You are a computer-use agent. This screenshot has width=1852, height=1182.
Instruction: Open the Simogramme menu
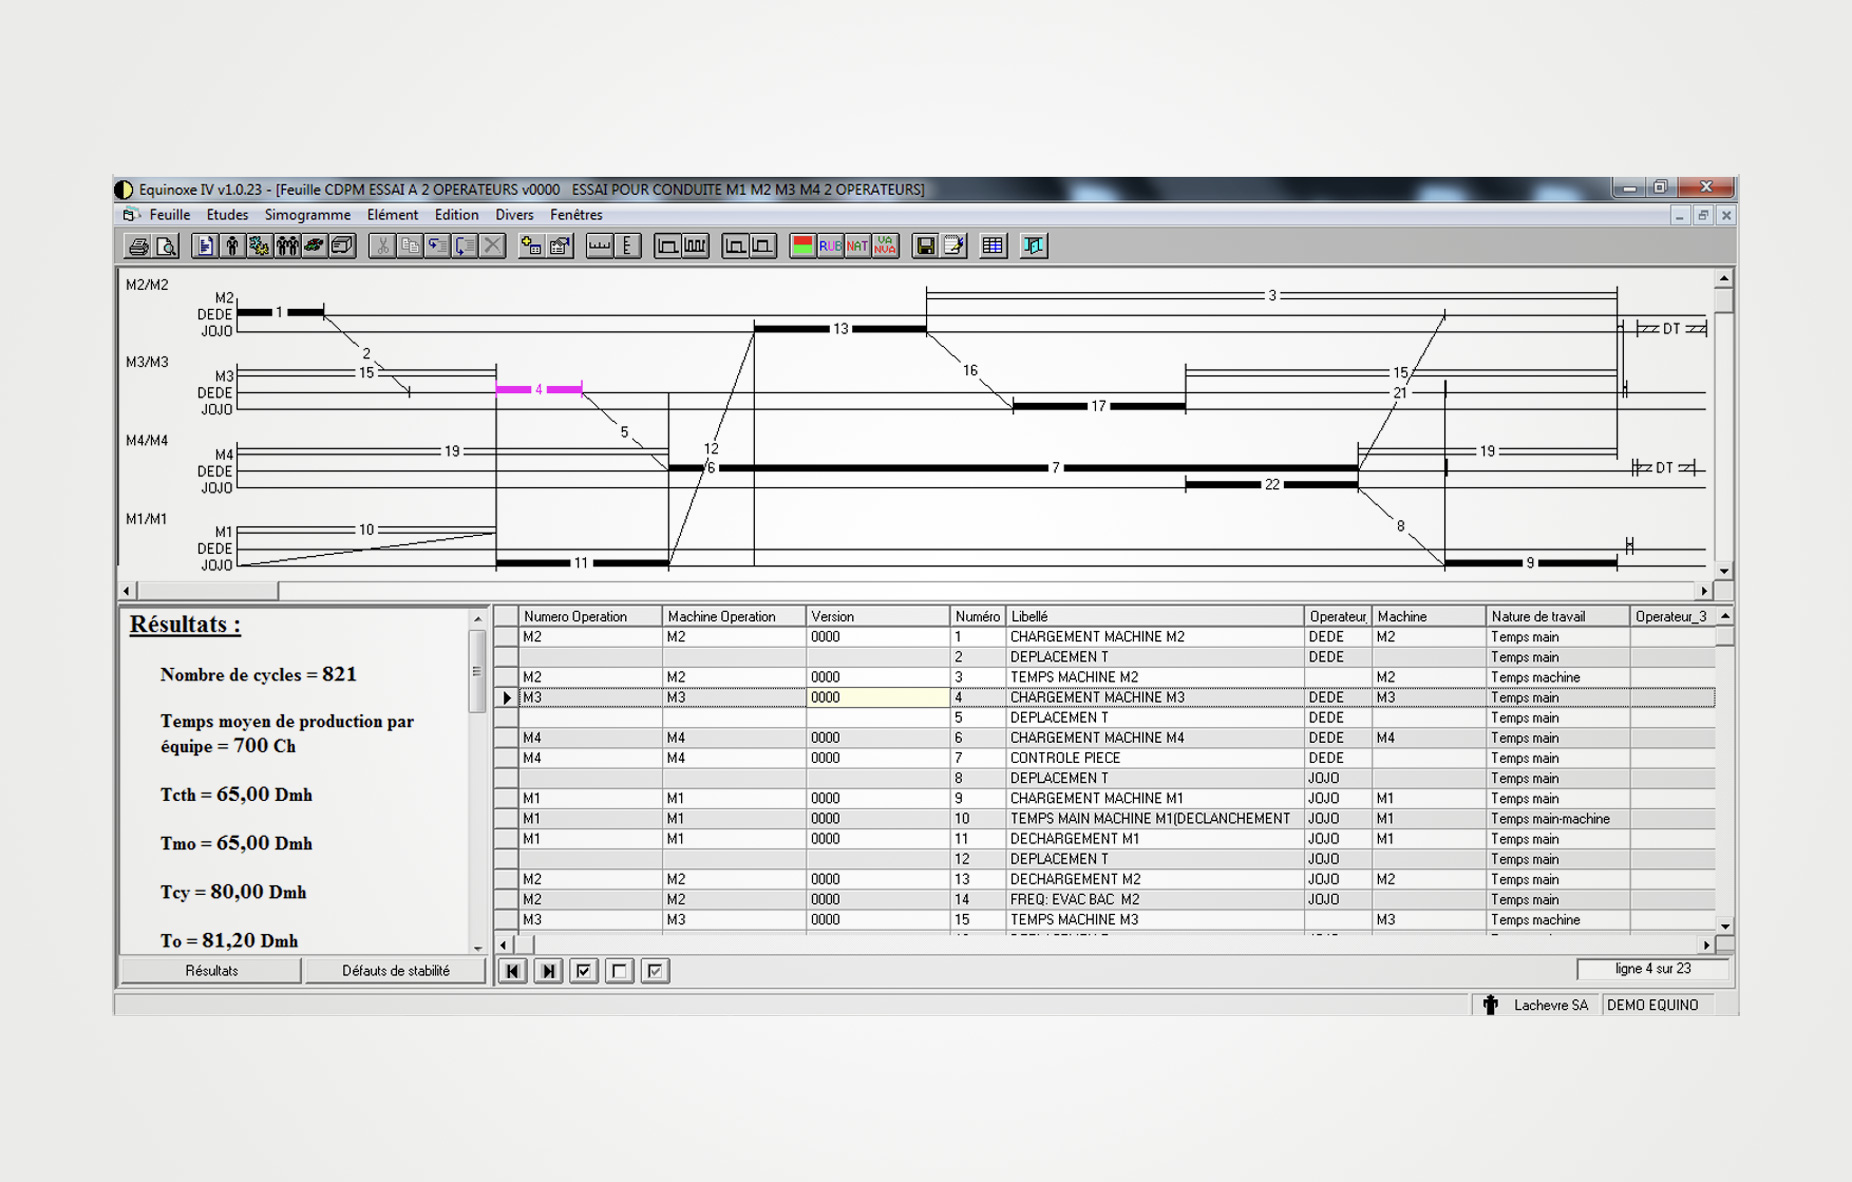pyautogui.click(x=307, y=215)
